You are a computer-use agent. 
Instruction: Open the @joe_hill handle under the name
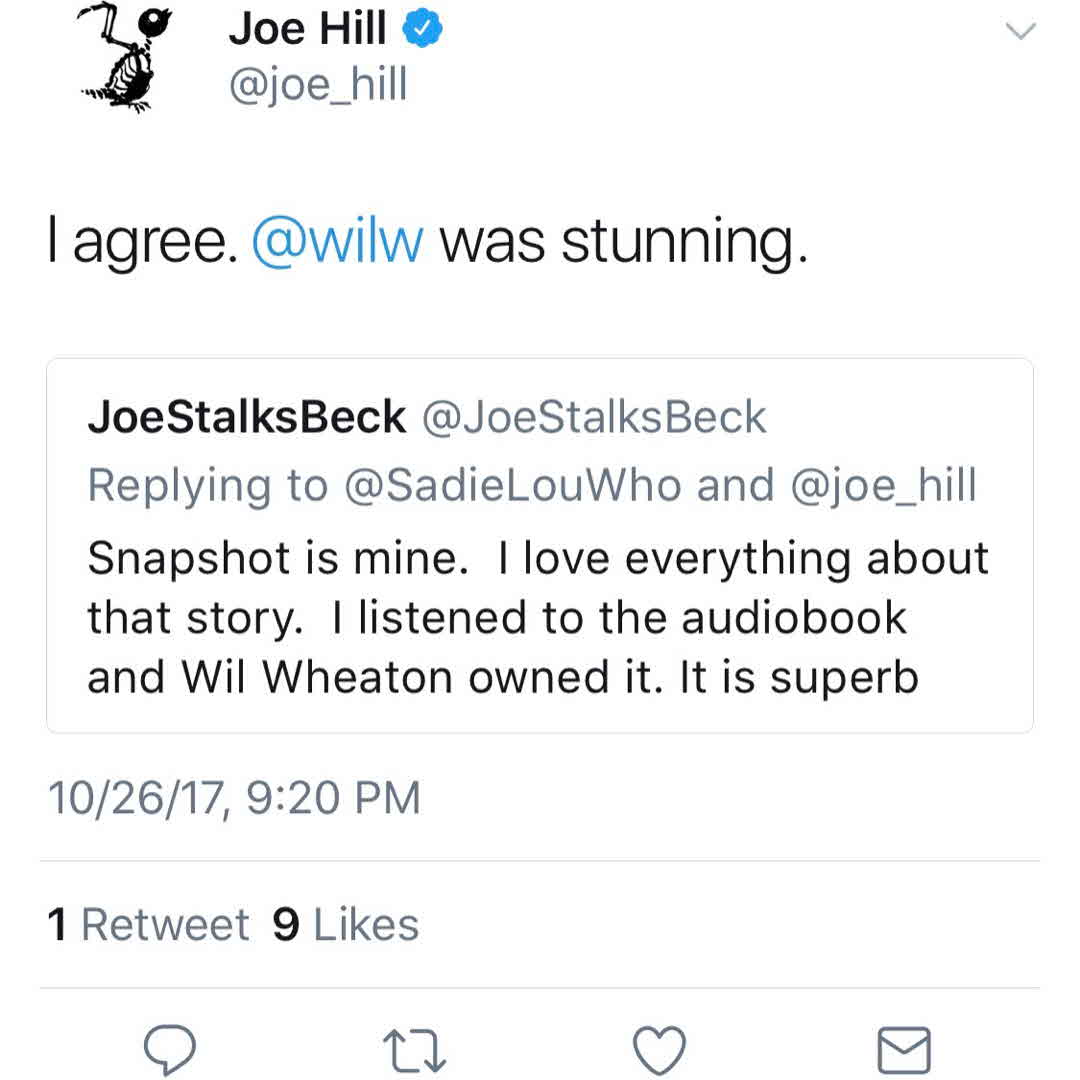pos(318,86)
